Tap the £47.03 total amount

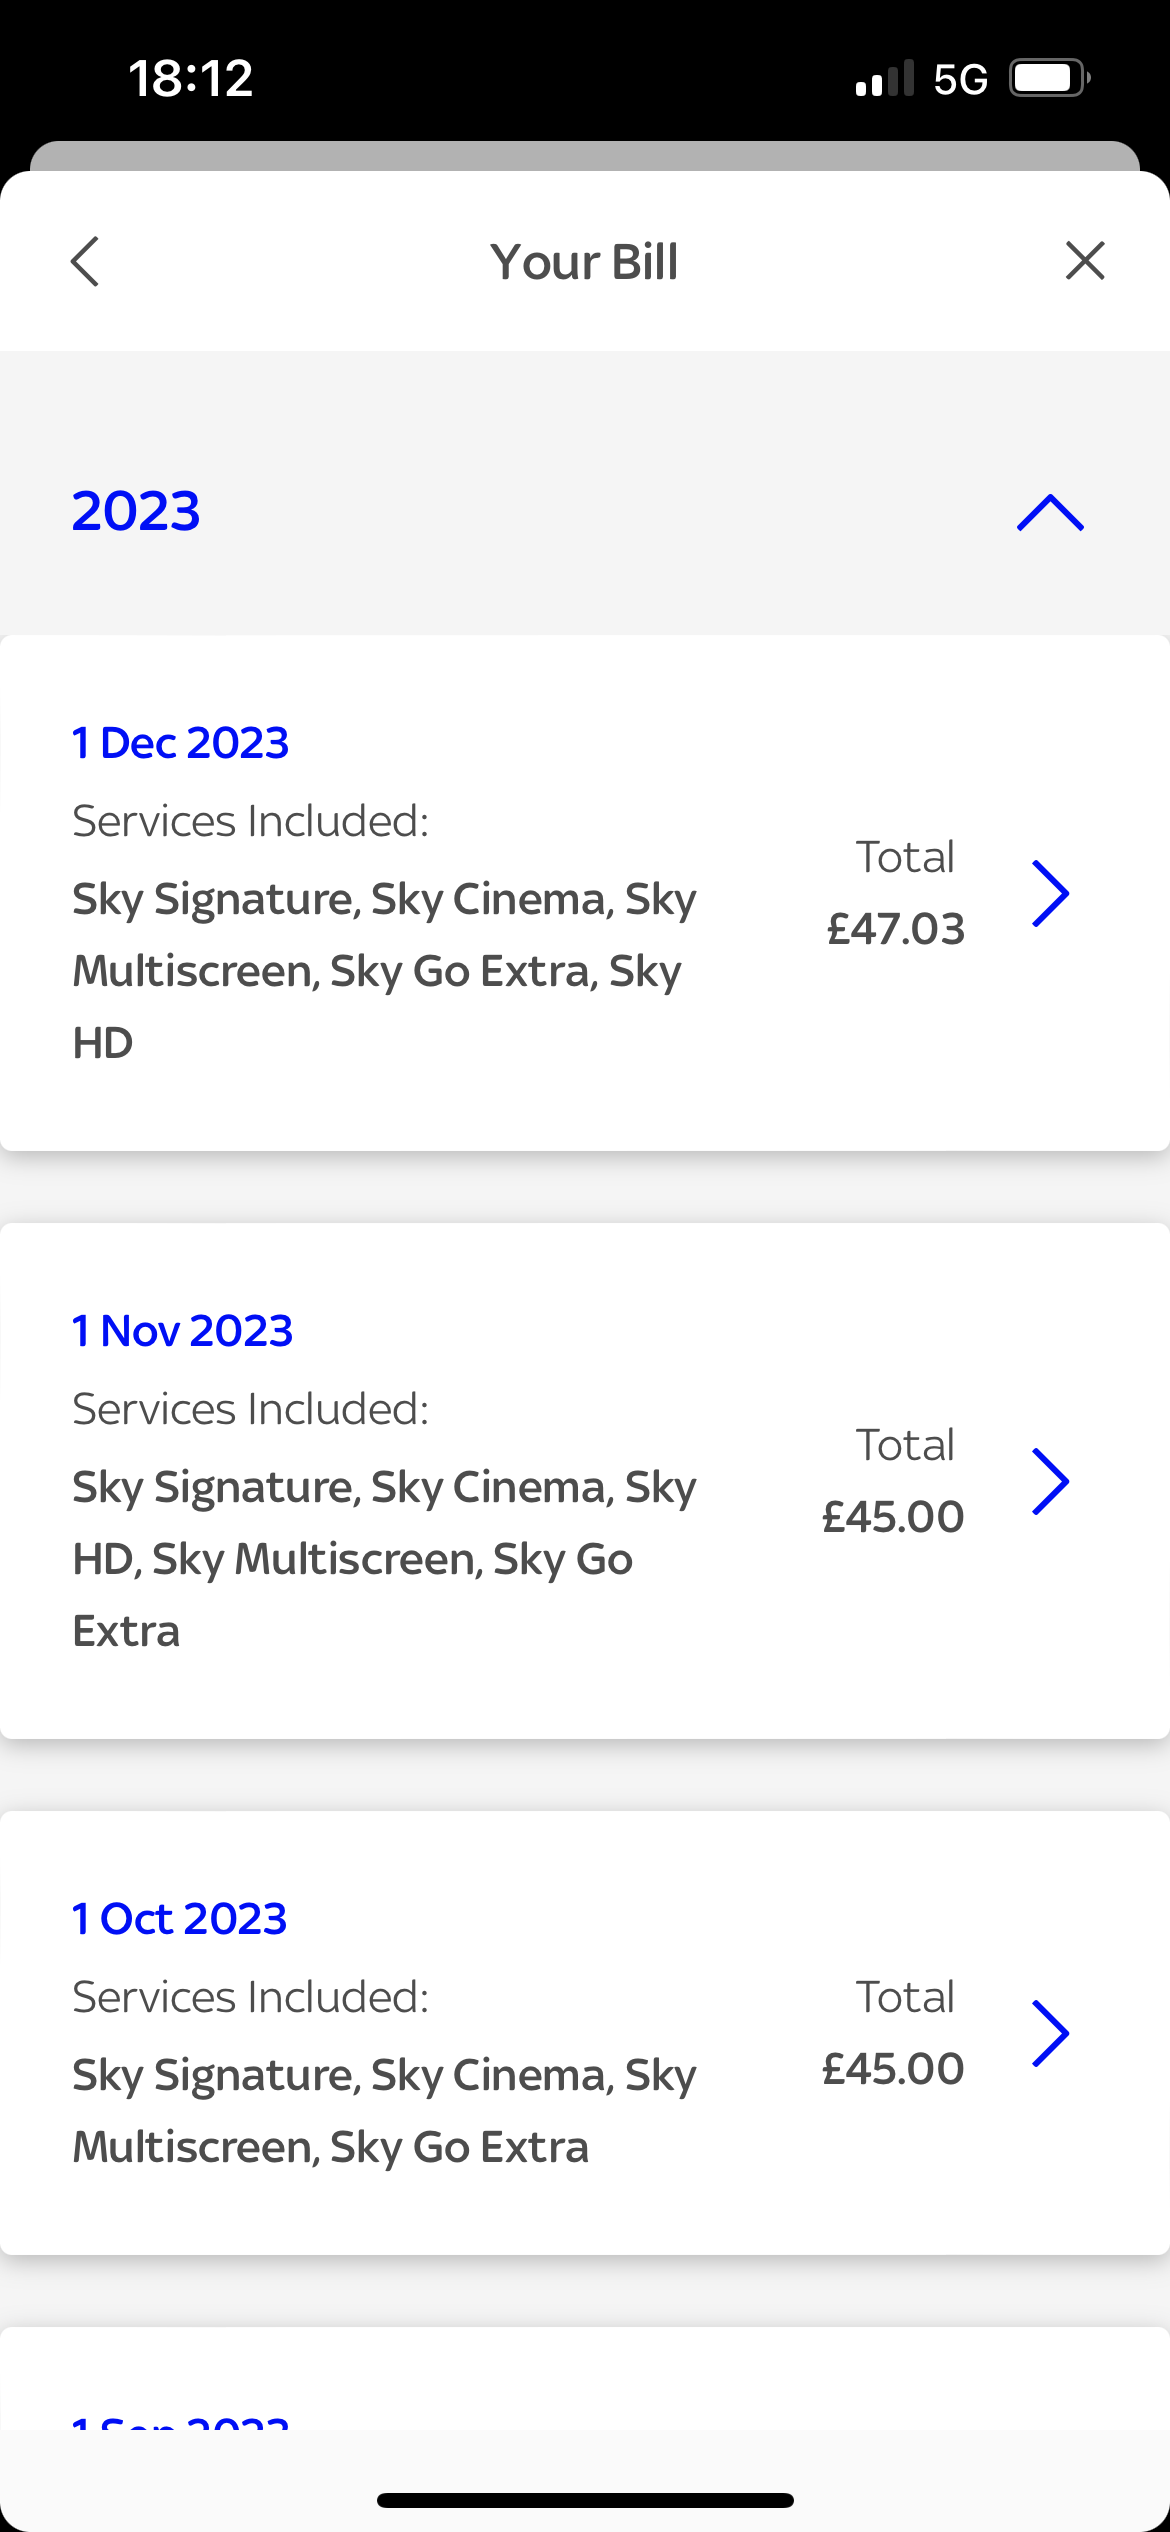point(896,929)
